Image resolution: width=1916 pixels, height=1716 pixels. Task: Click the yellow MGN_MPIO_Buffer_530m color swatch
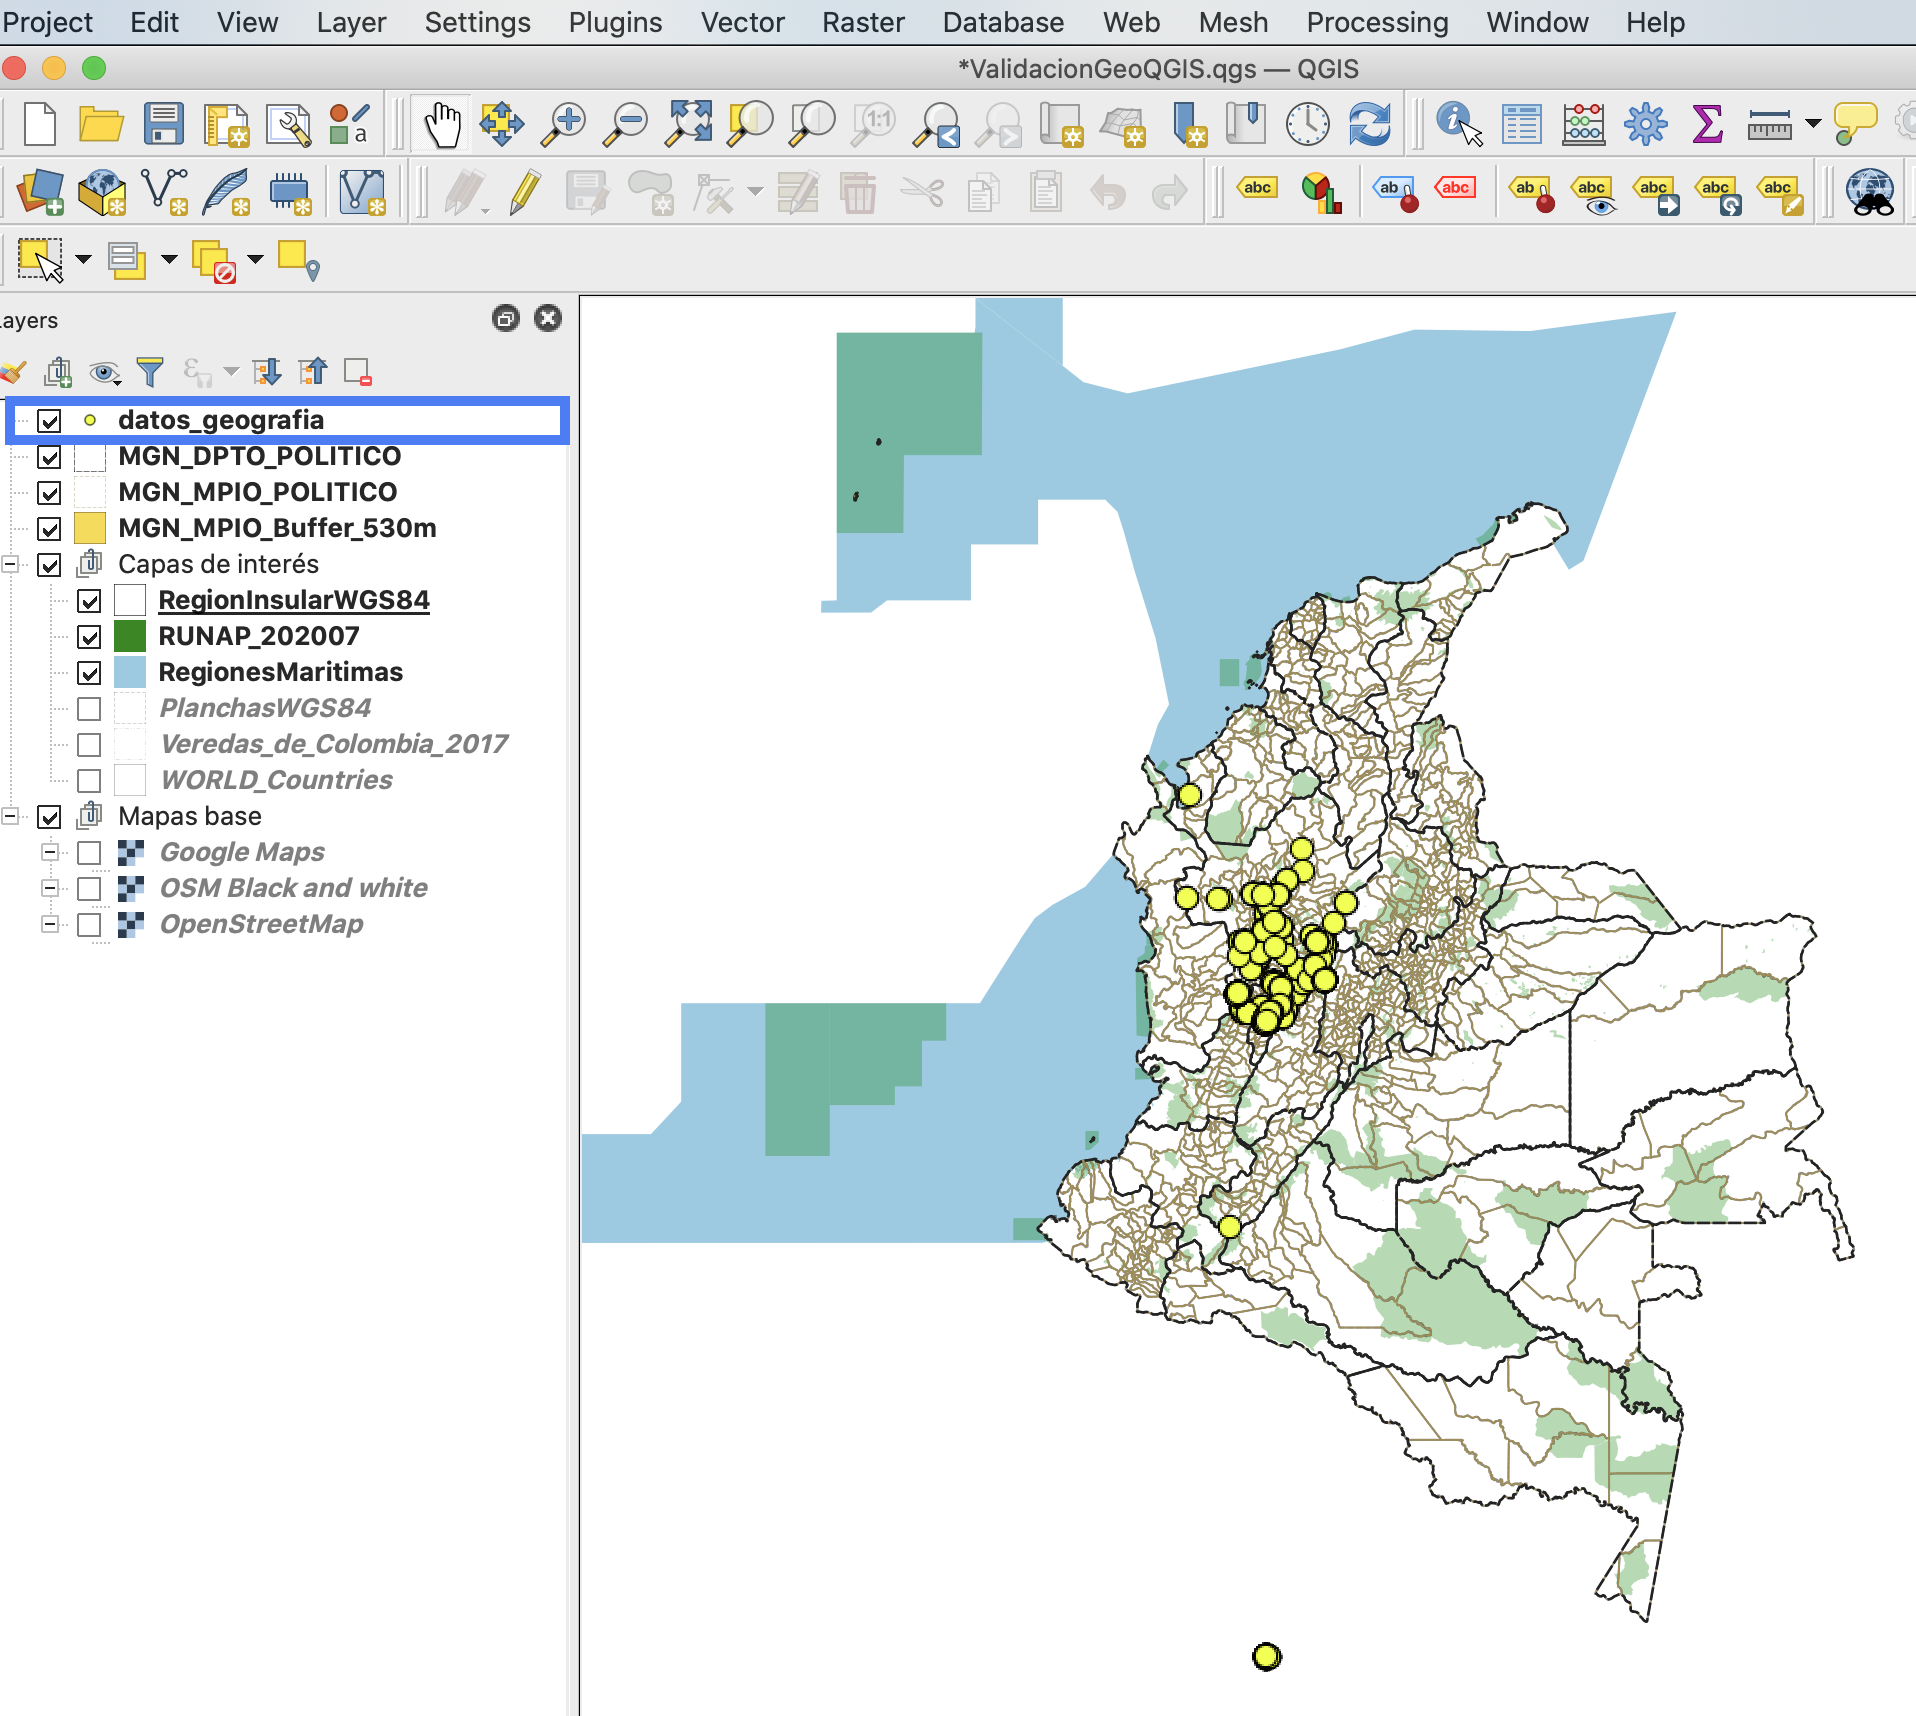pos(90,528)
